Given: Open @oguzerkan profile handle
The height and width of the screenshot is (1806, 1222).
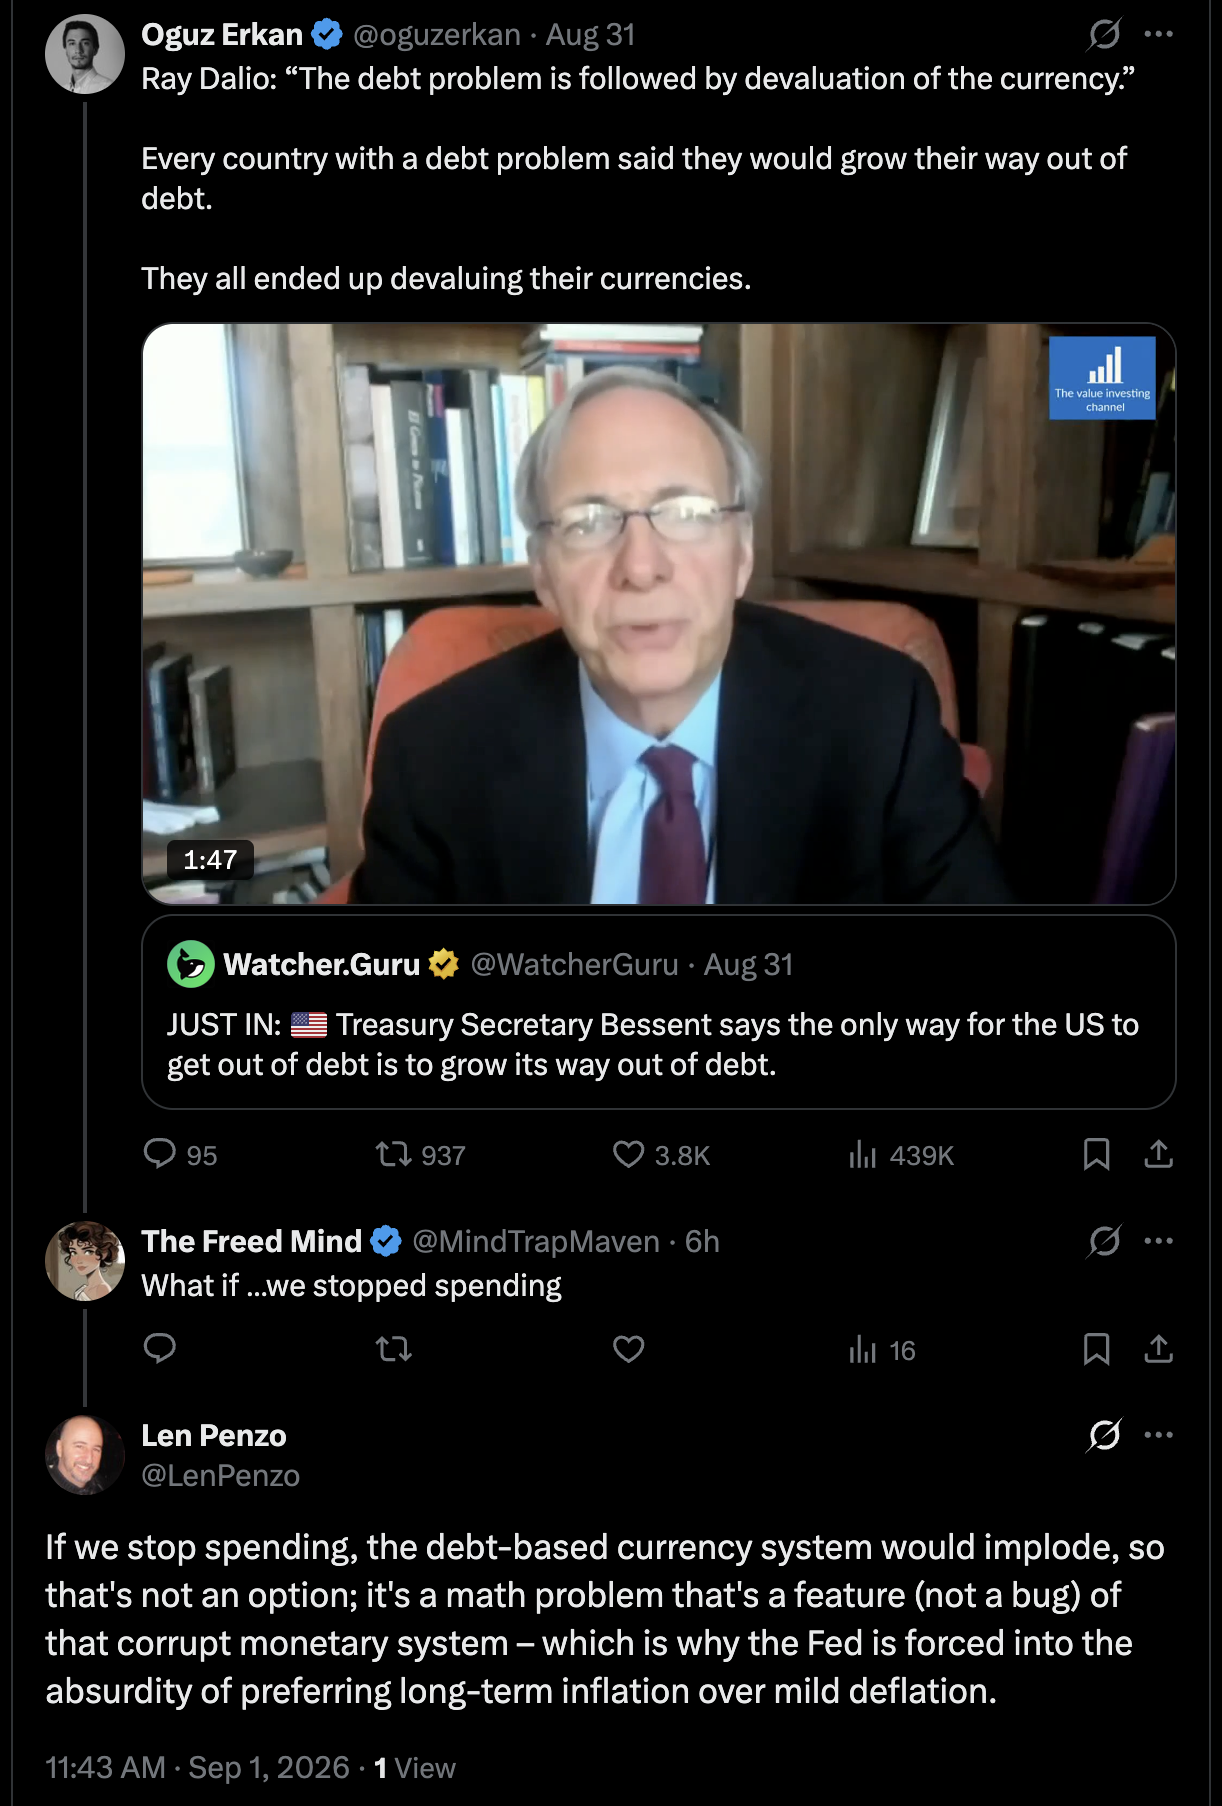Looking at the screenshot, I should click(x=436, y=35).
